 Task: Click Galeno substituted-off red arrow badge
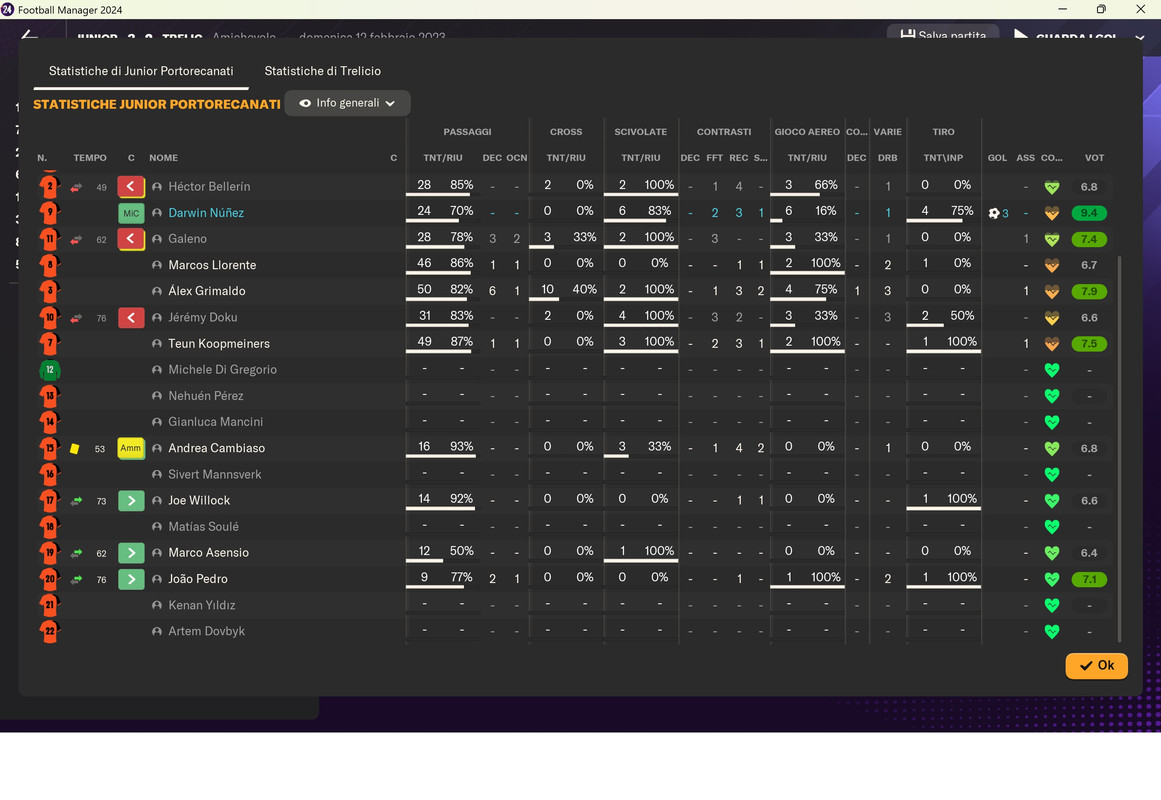(x=131, y=239)
